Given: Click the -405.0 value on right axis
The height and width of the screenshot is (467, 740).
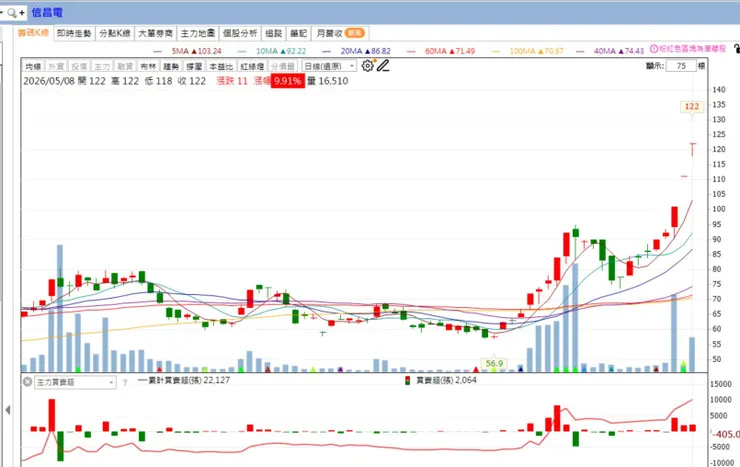Looking at the screenshot, I should pyautogui.click(x=727, y=434).
